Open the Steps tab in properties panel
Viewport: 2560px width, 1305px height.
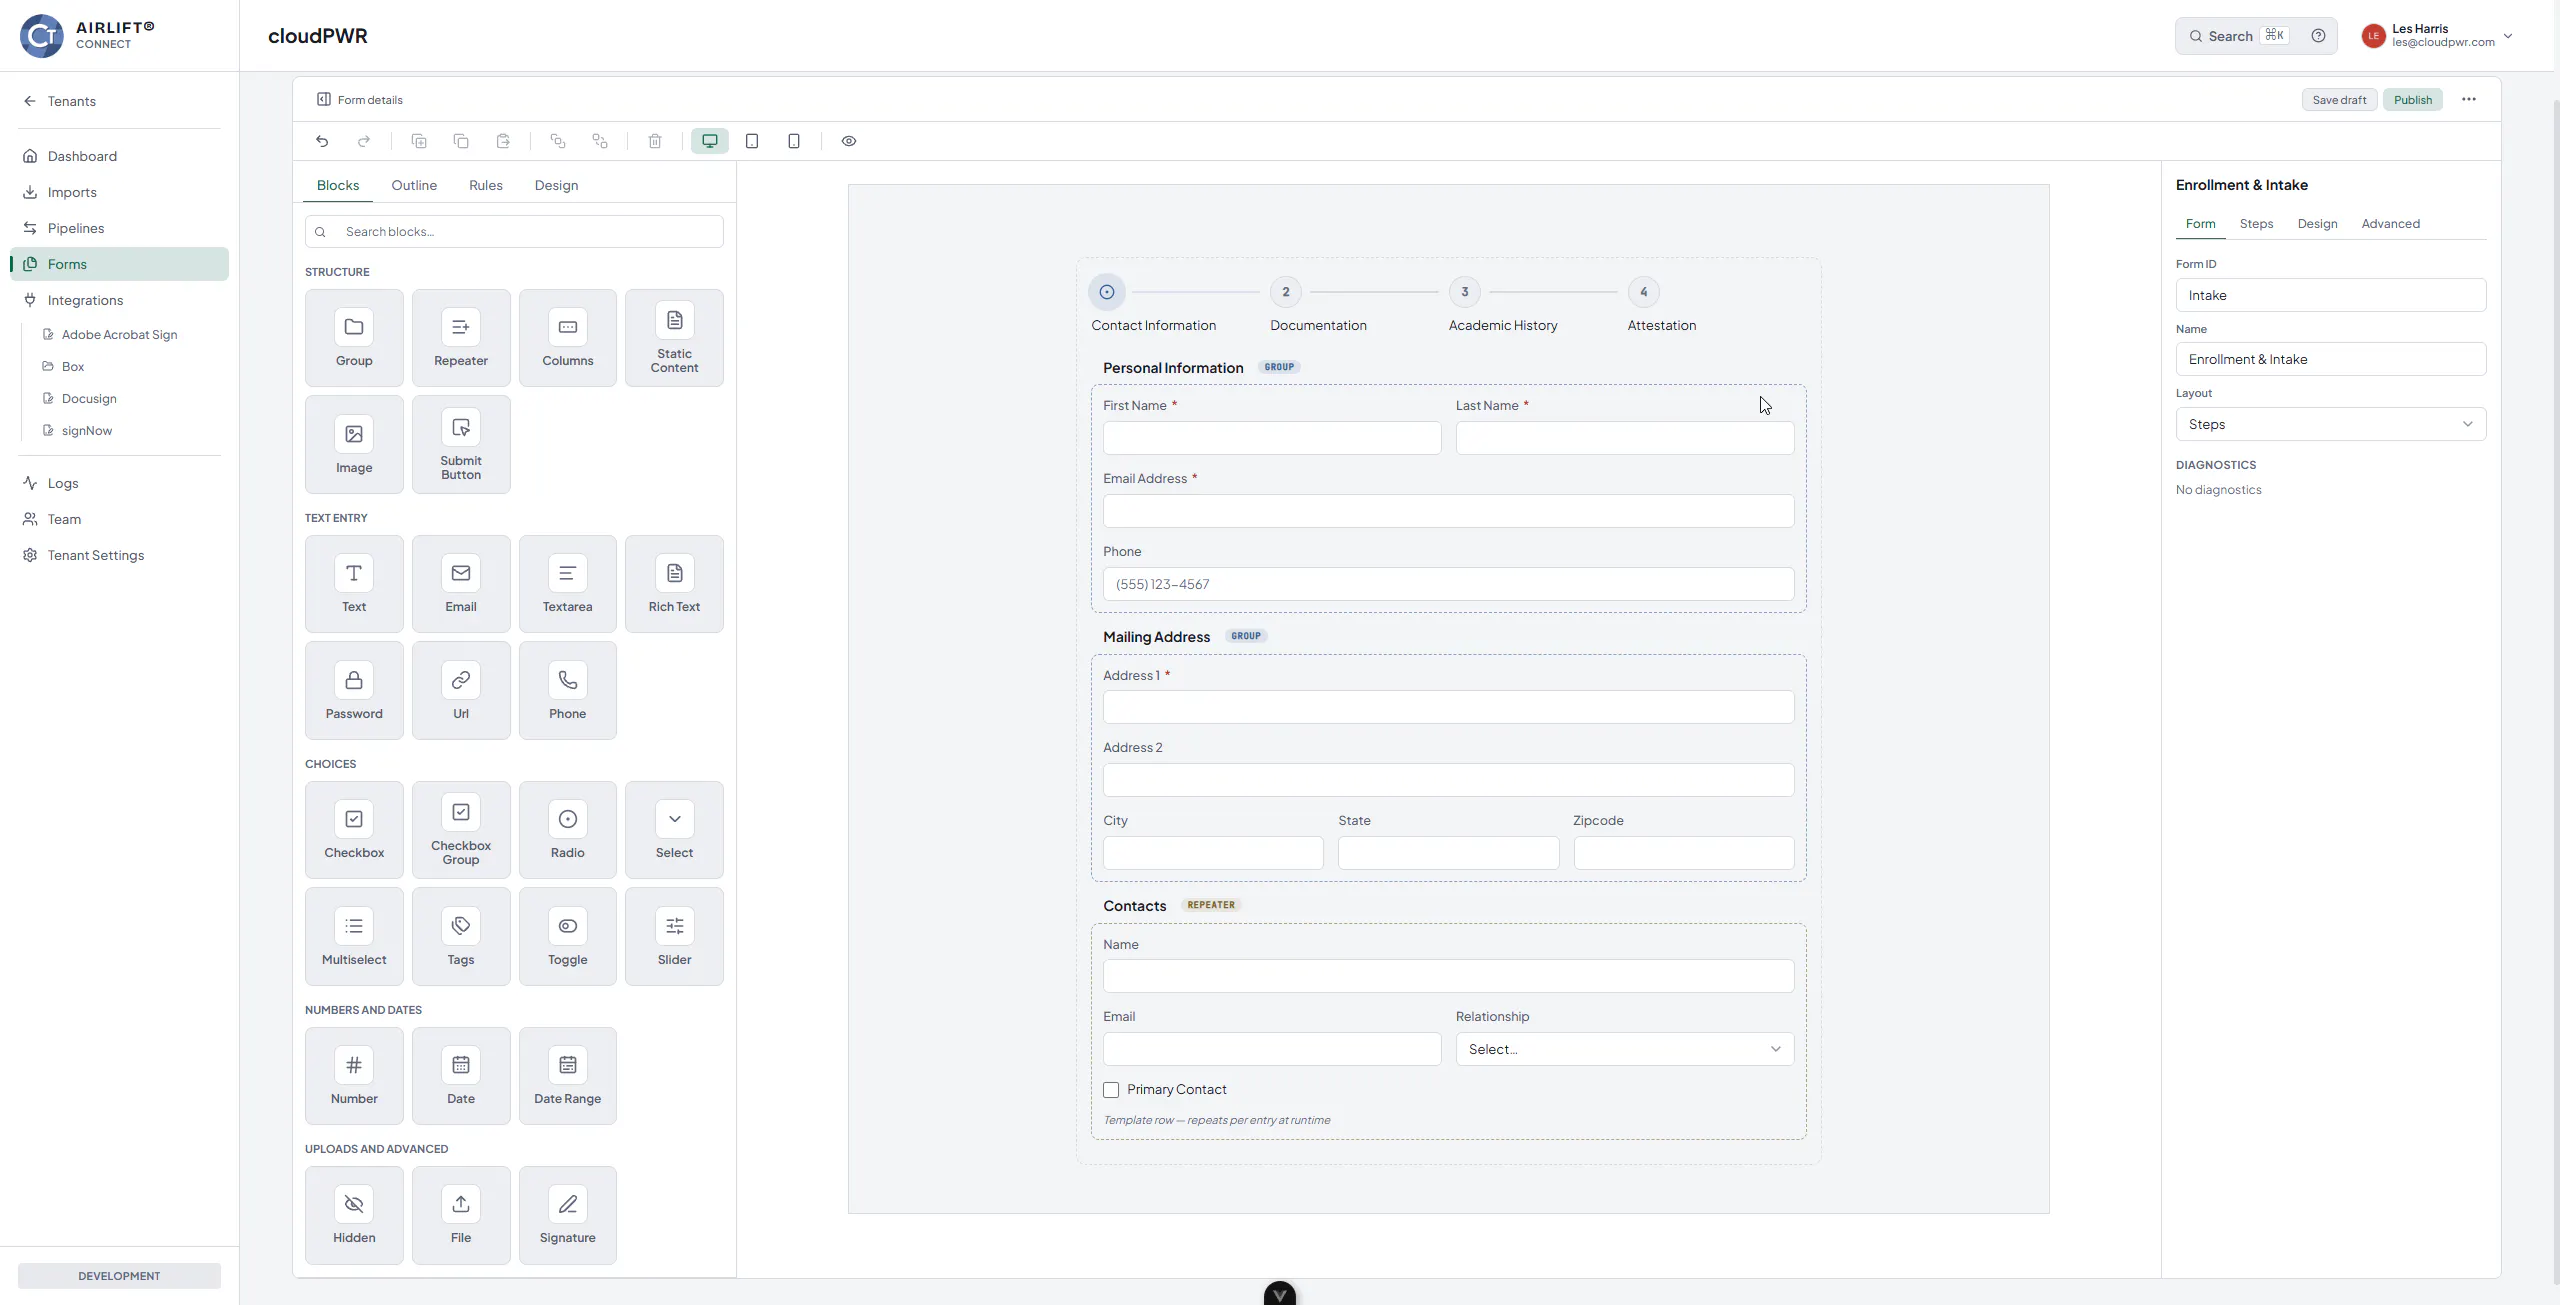pyautogui.click(x=2256, y=224)
